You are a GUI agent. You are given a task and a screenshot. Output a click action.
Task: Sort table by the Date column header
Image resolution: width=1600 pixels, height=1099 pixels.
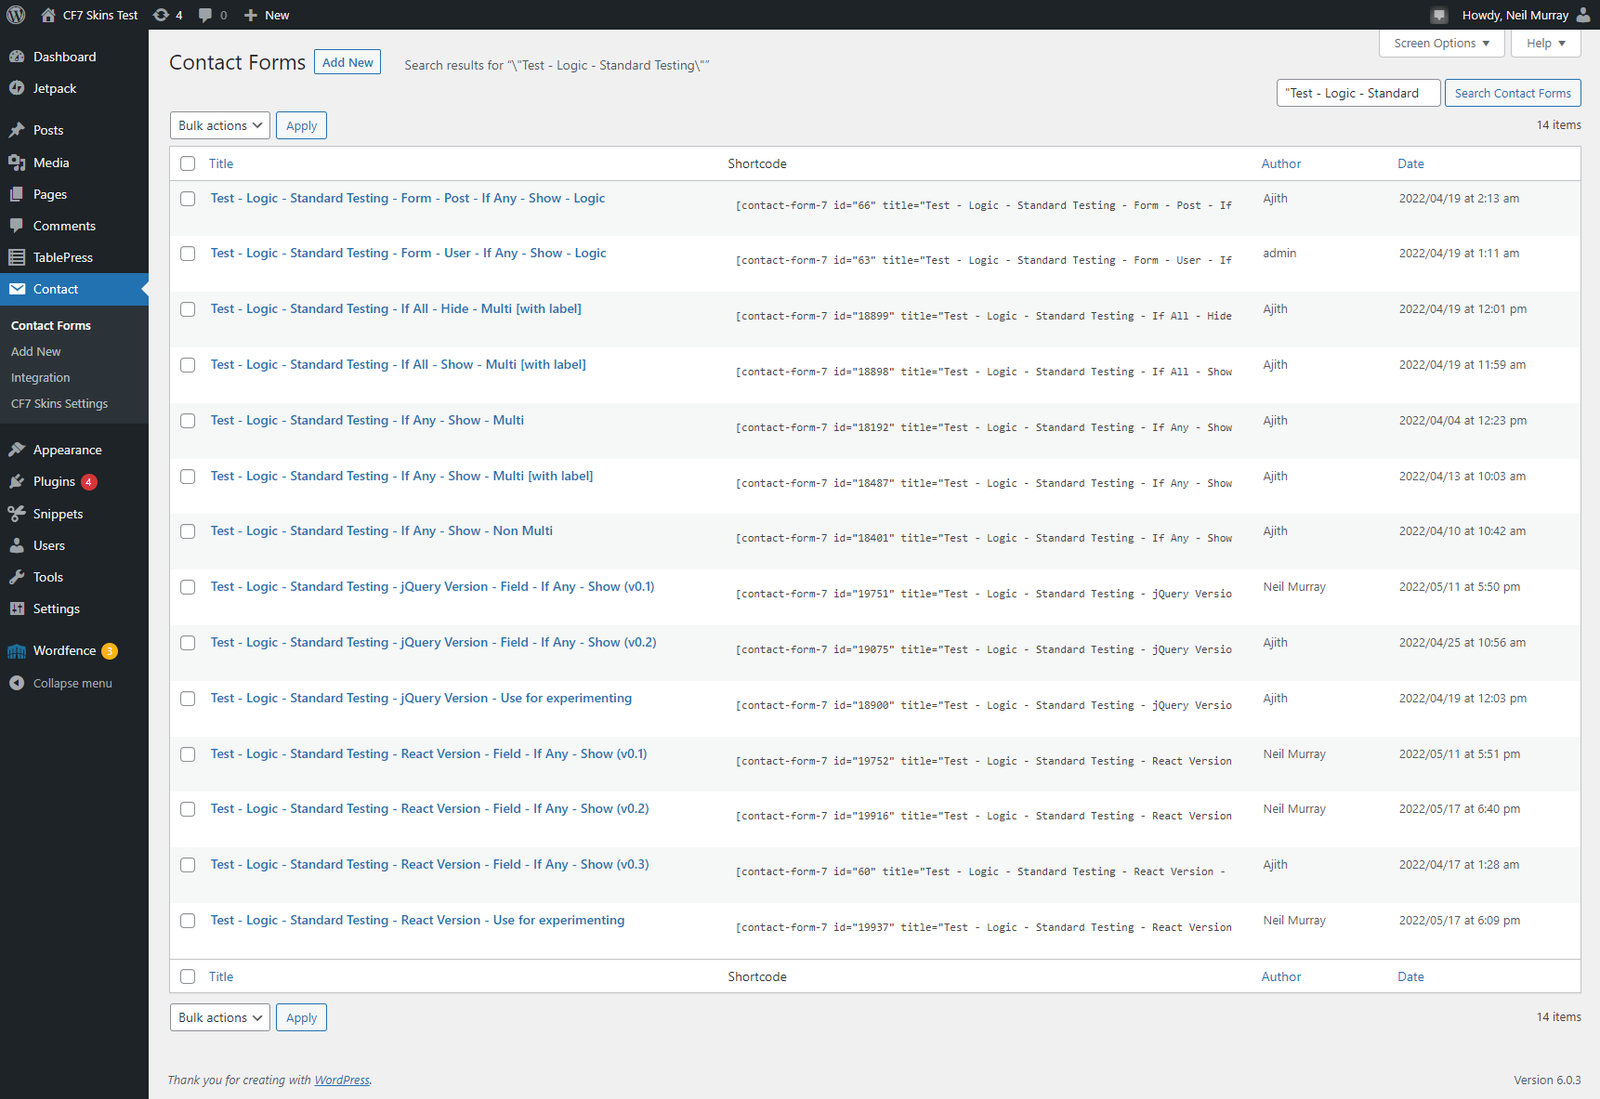coord(1410,164)
